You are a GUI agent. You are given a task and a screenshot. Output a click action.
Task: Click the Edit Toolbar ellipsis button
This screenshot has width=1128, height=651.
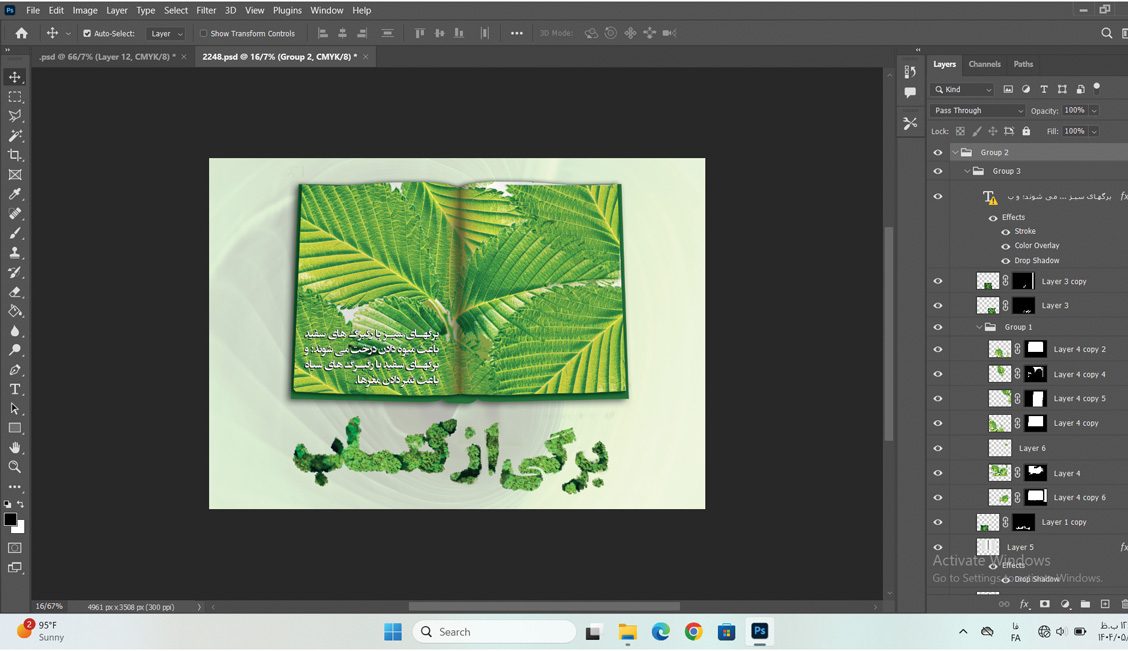click(14, 487)
